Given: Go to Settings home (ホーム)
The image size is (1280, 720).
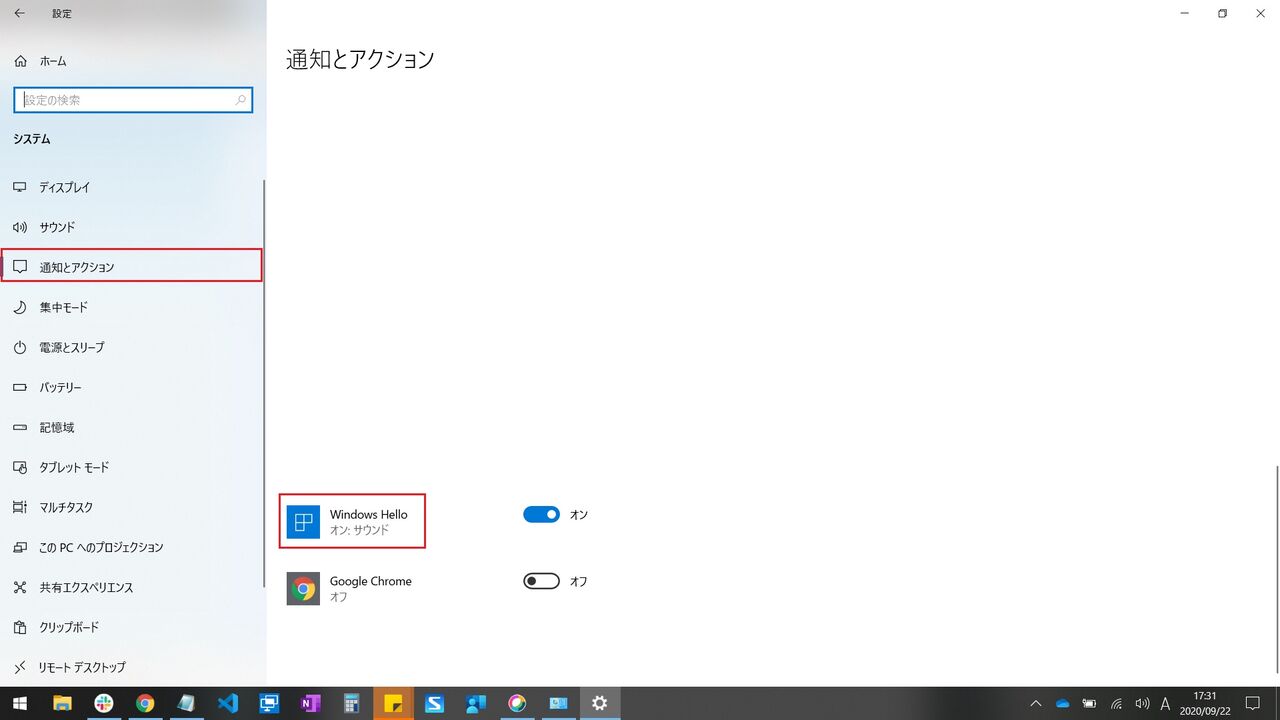Looking at the screenshot, I should coord(48,61).
